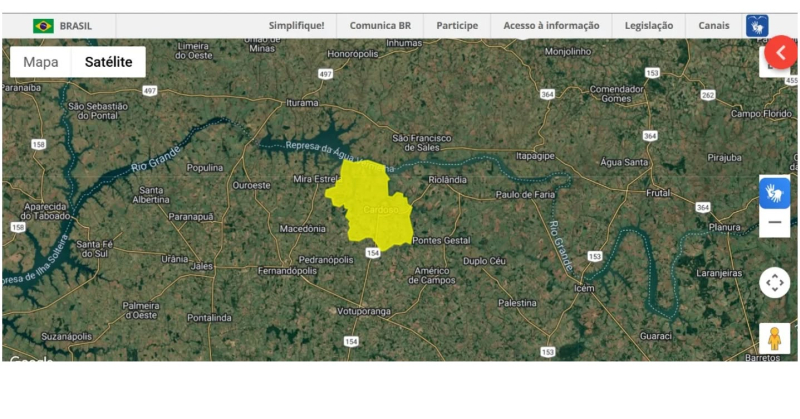Click the Brazil flag icon
800x419 pixels.
pyautogui.click(x=43, y=26)
